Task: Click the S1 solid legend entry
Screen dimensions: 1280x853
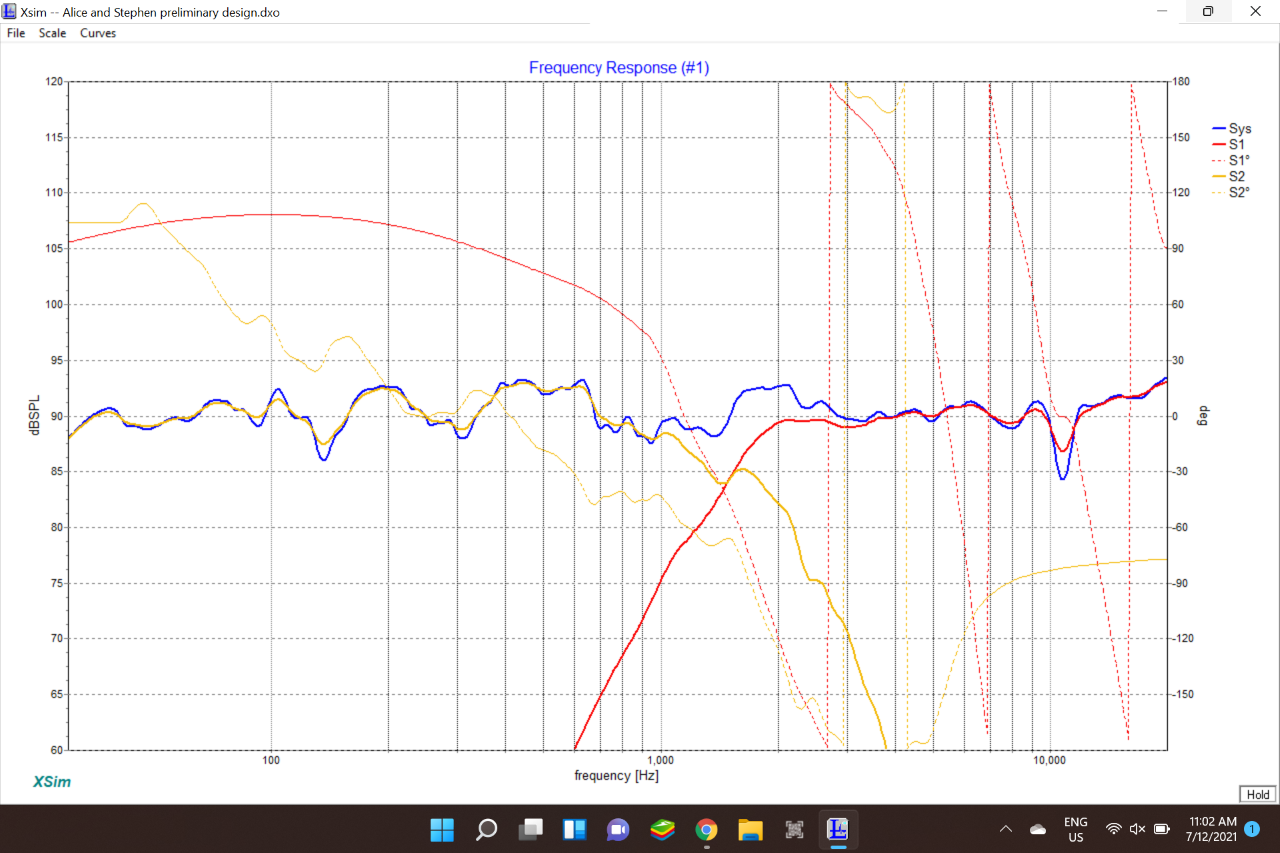Action: 1228,145
